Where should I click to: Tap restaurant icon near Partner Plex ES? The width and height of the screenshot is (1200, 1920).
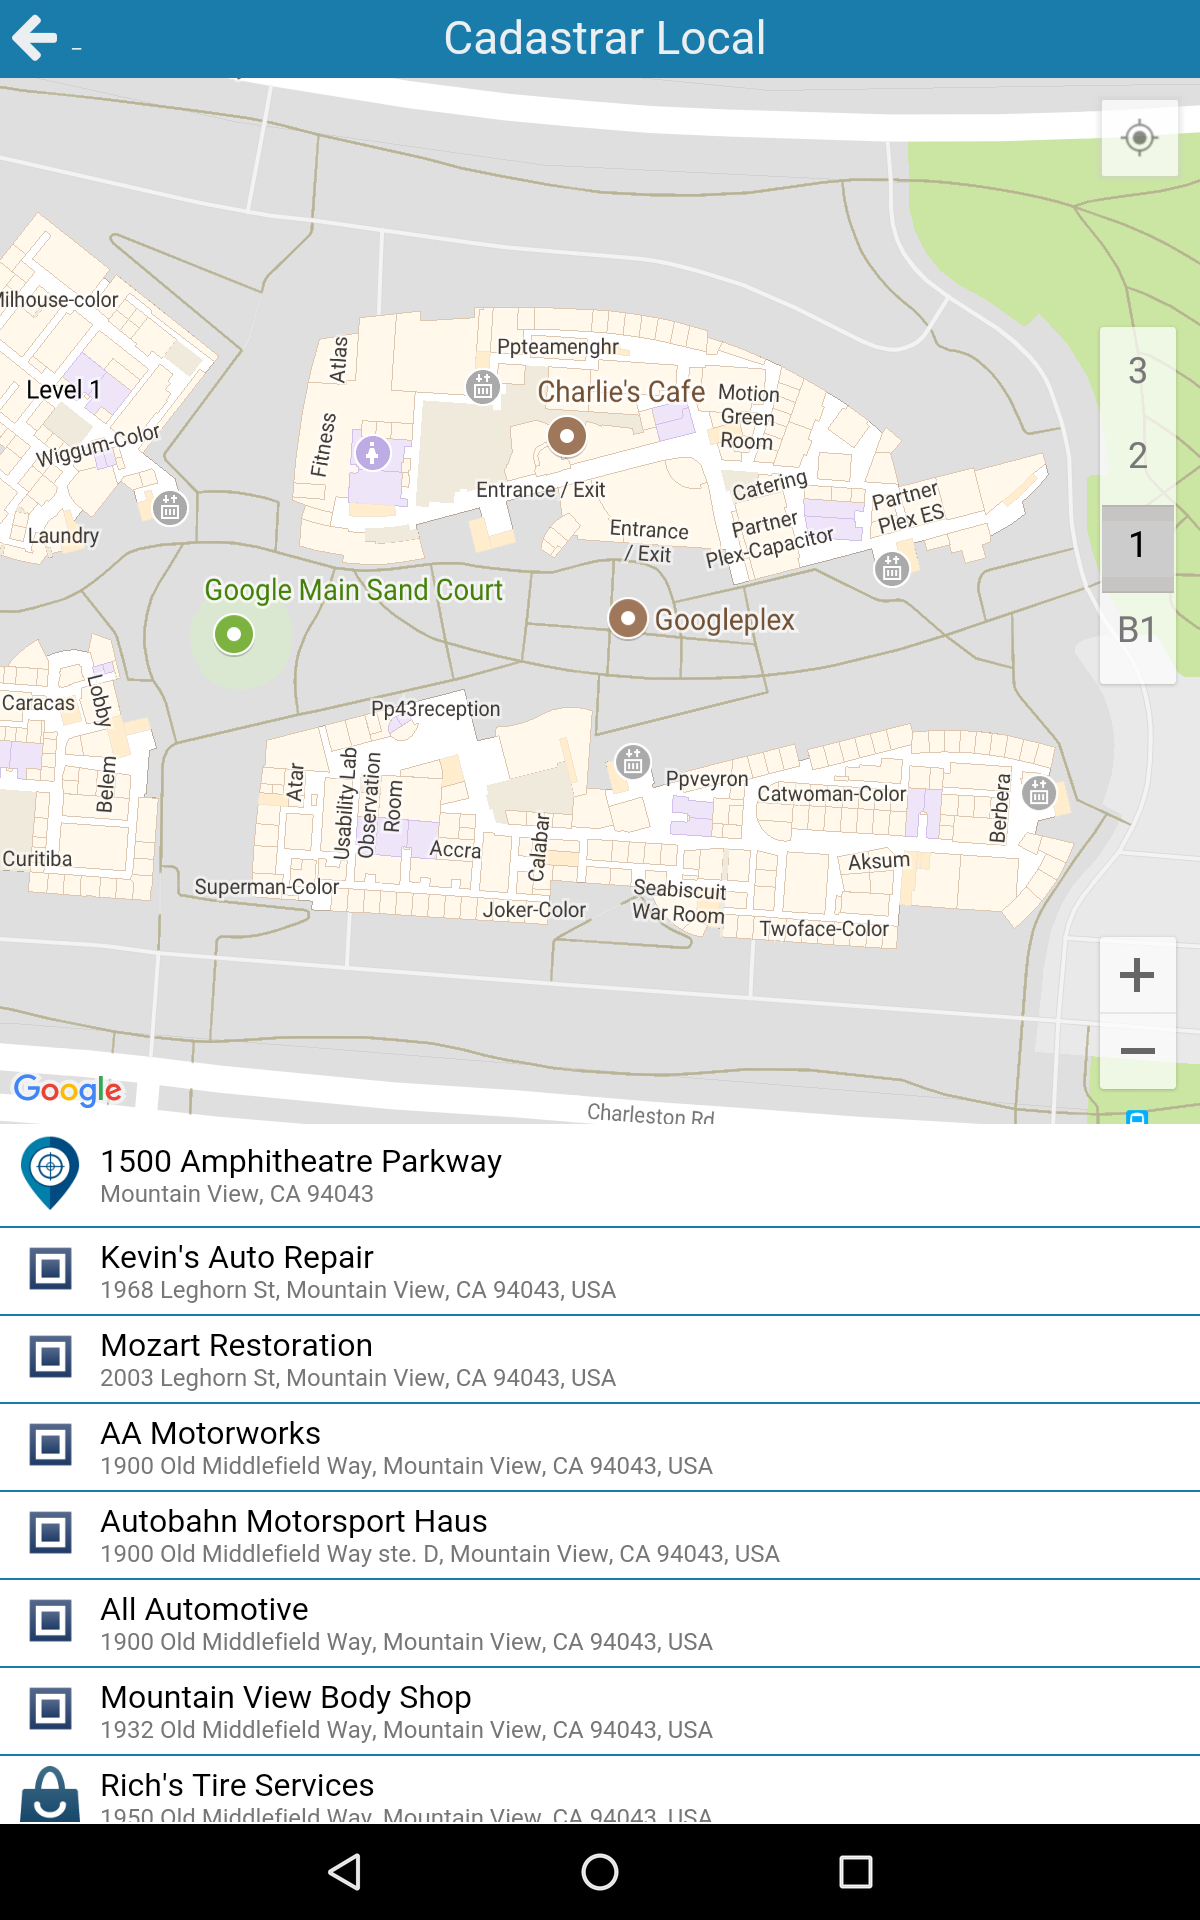[892, 569]
